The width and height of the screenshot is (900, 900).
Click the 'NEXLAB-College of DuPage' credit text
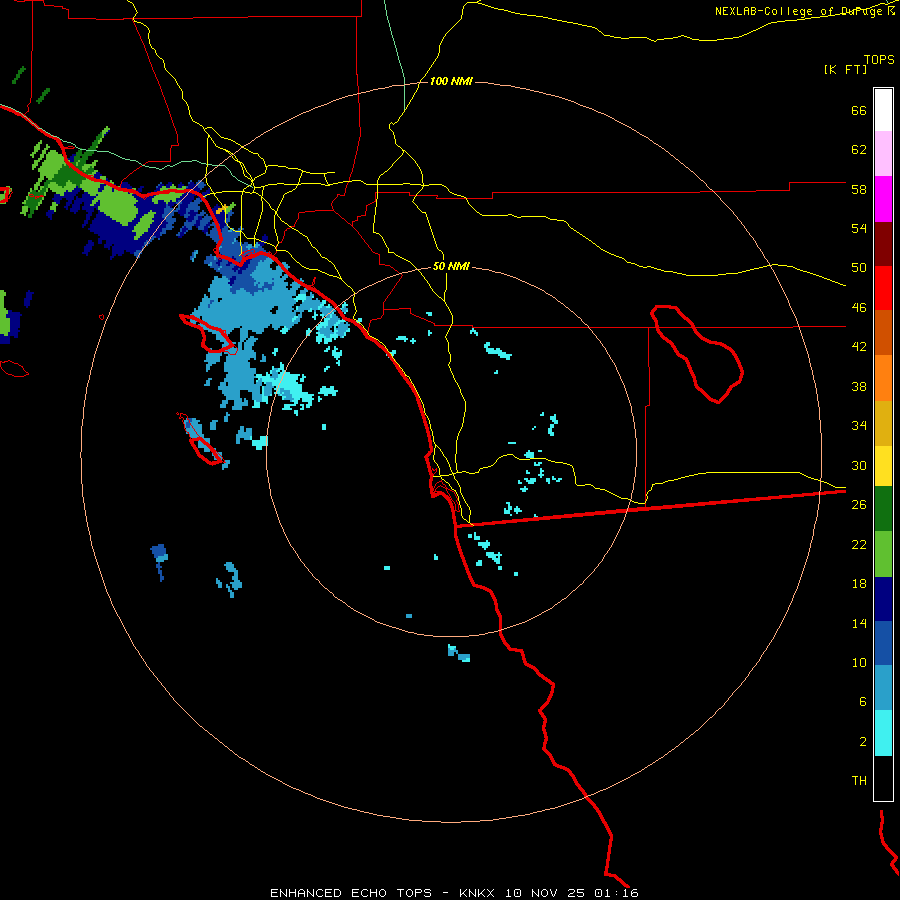coord(798,11)
